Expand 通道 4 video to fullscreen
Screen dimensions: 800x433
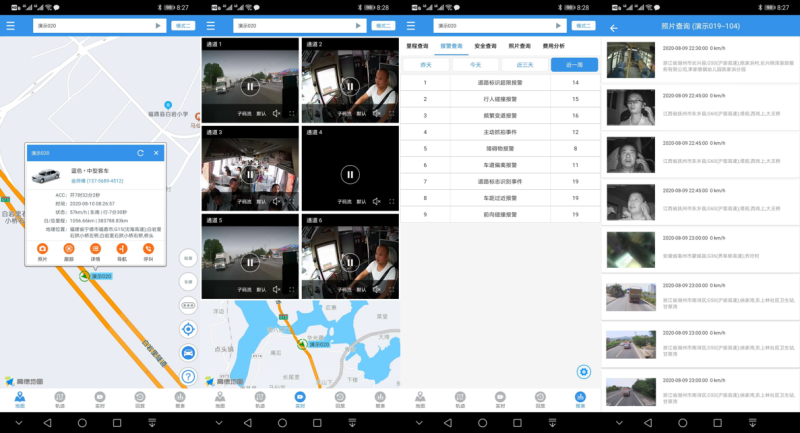392,201
